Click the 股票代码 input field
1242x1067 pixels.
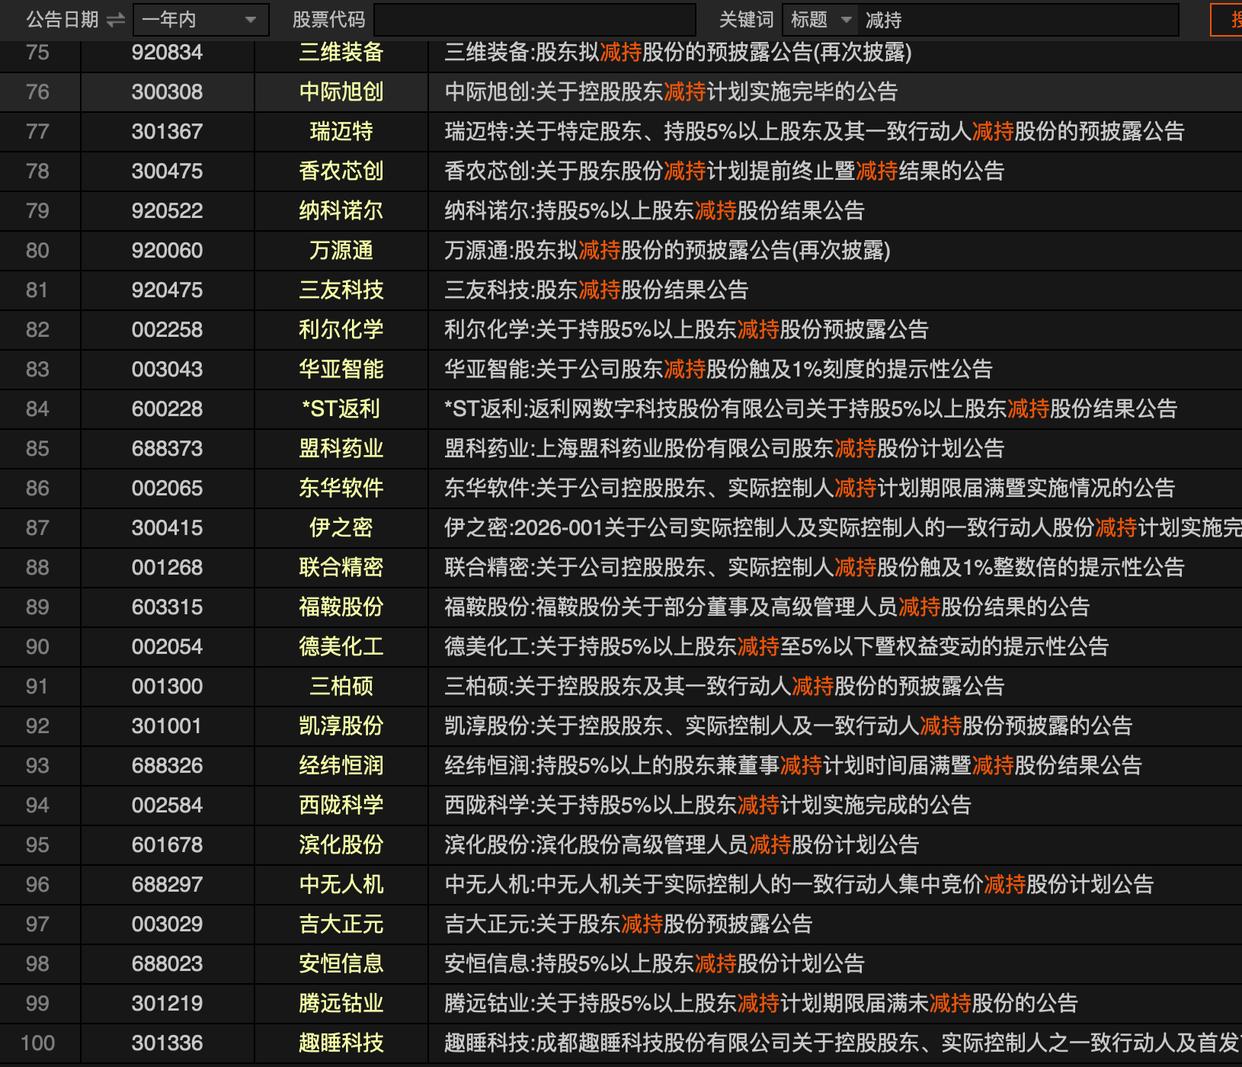coord(535,20)
